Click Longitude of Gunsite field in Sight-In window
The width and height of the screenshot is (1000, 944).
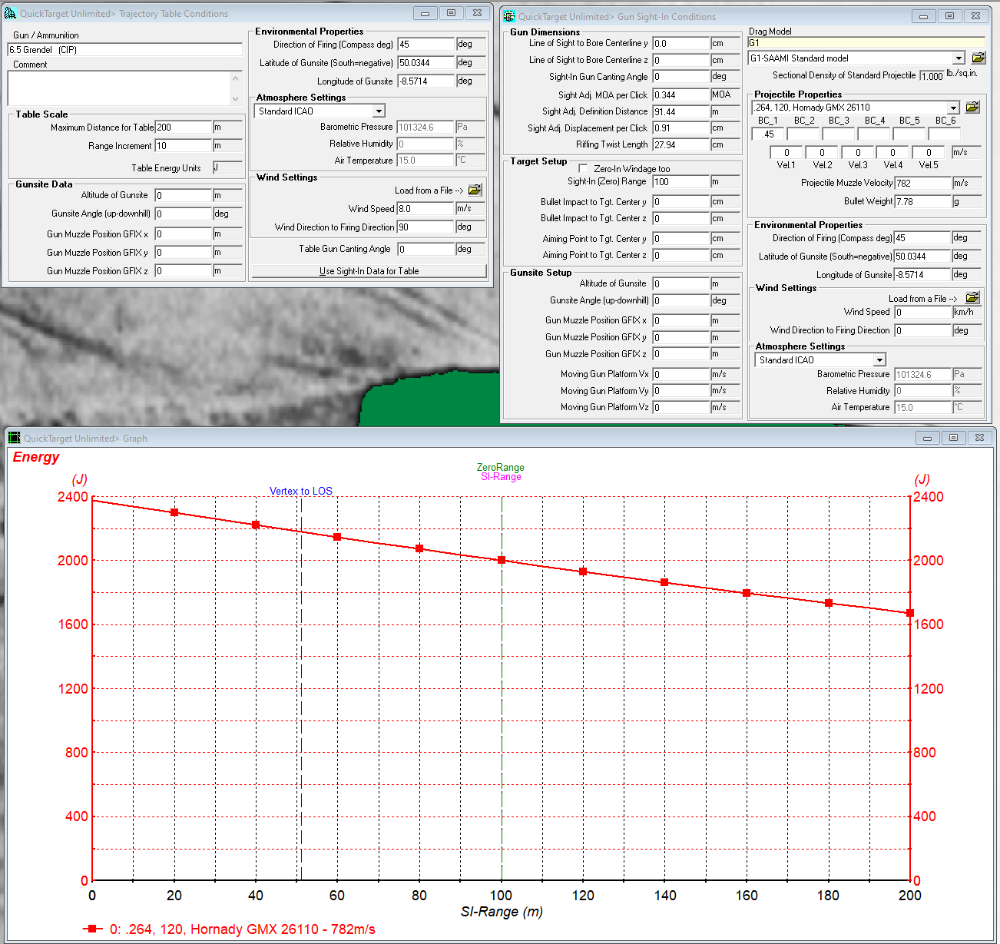click(x=923, y=275)
